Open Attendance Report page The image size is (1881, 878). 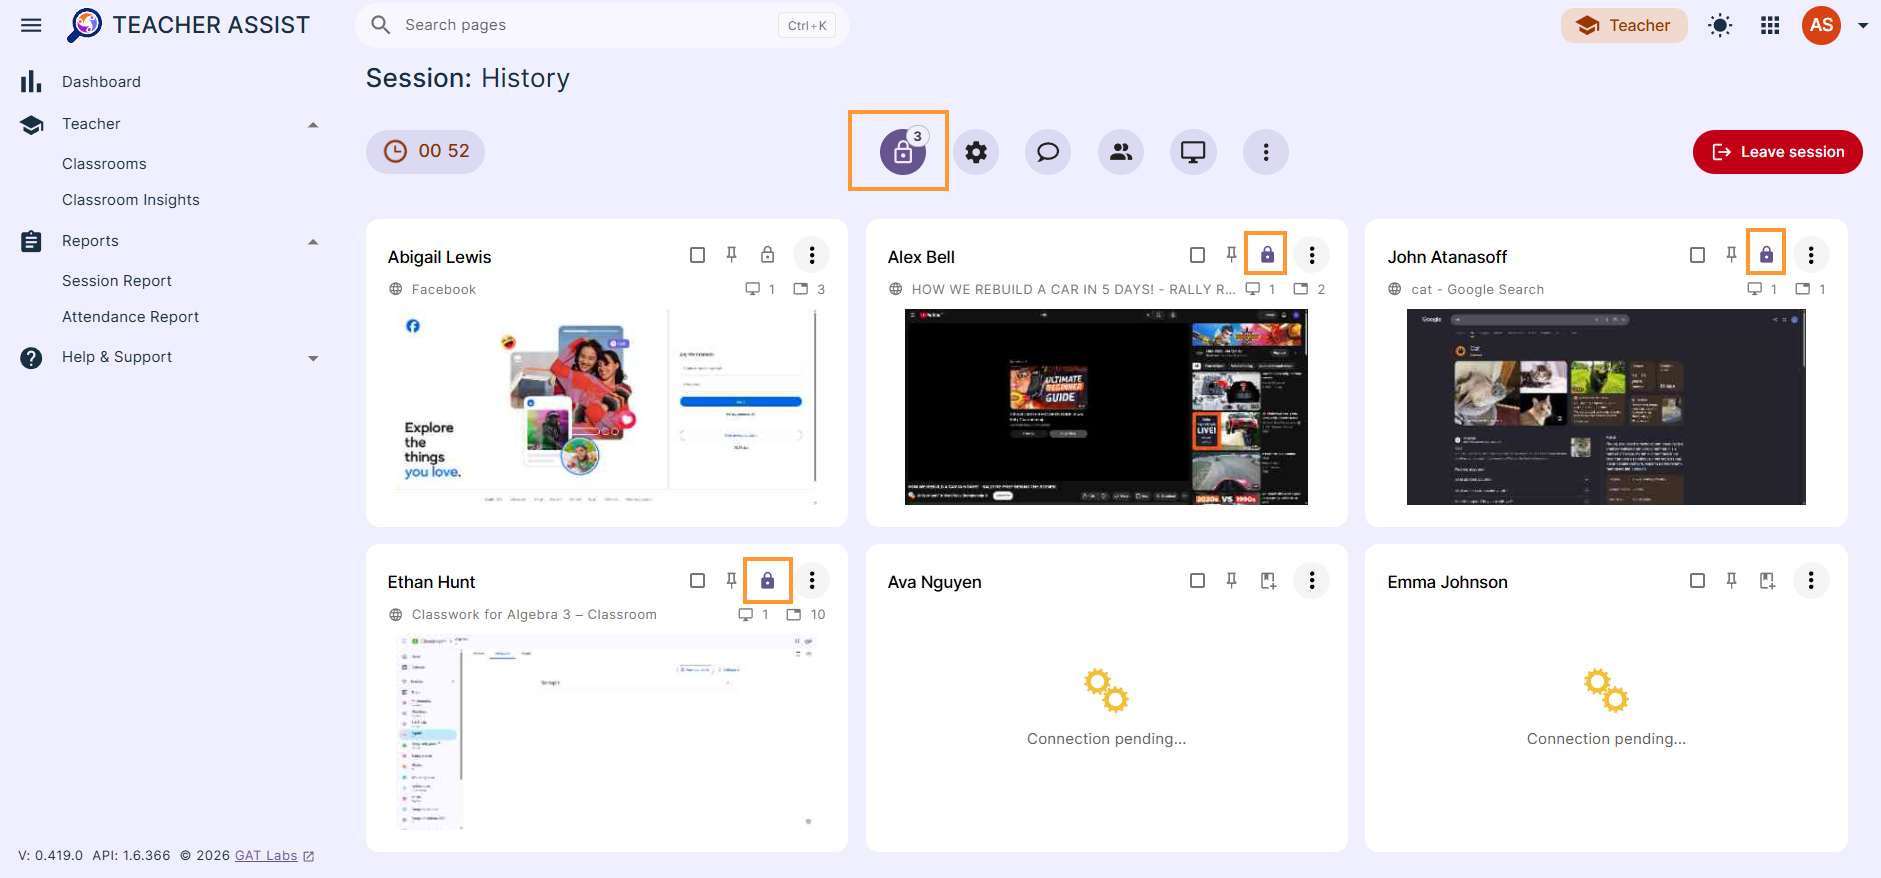[x=130, y=317]
